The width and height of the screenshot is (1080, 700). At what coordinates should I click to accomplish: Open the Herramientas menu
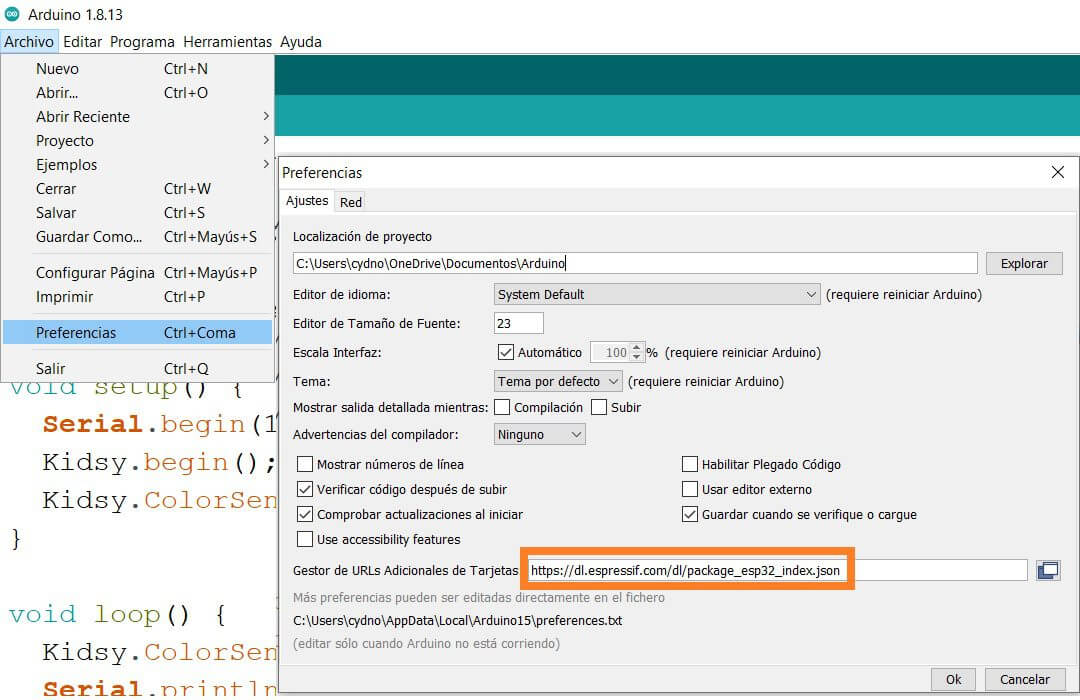[227, 42]
